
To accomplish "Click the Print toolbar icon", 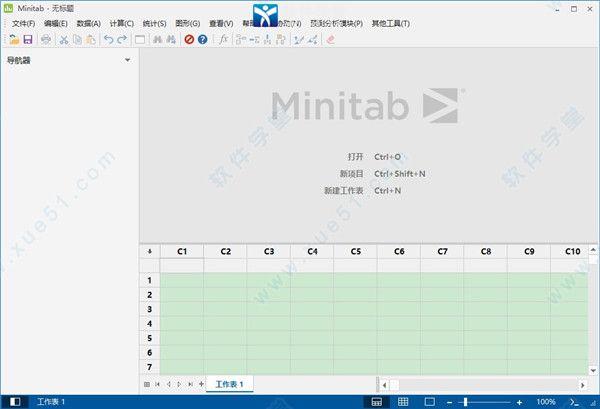I will pos(46,39).
